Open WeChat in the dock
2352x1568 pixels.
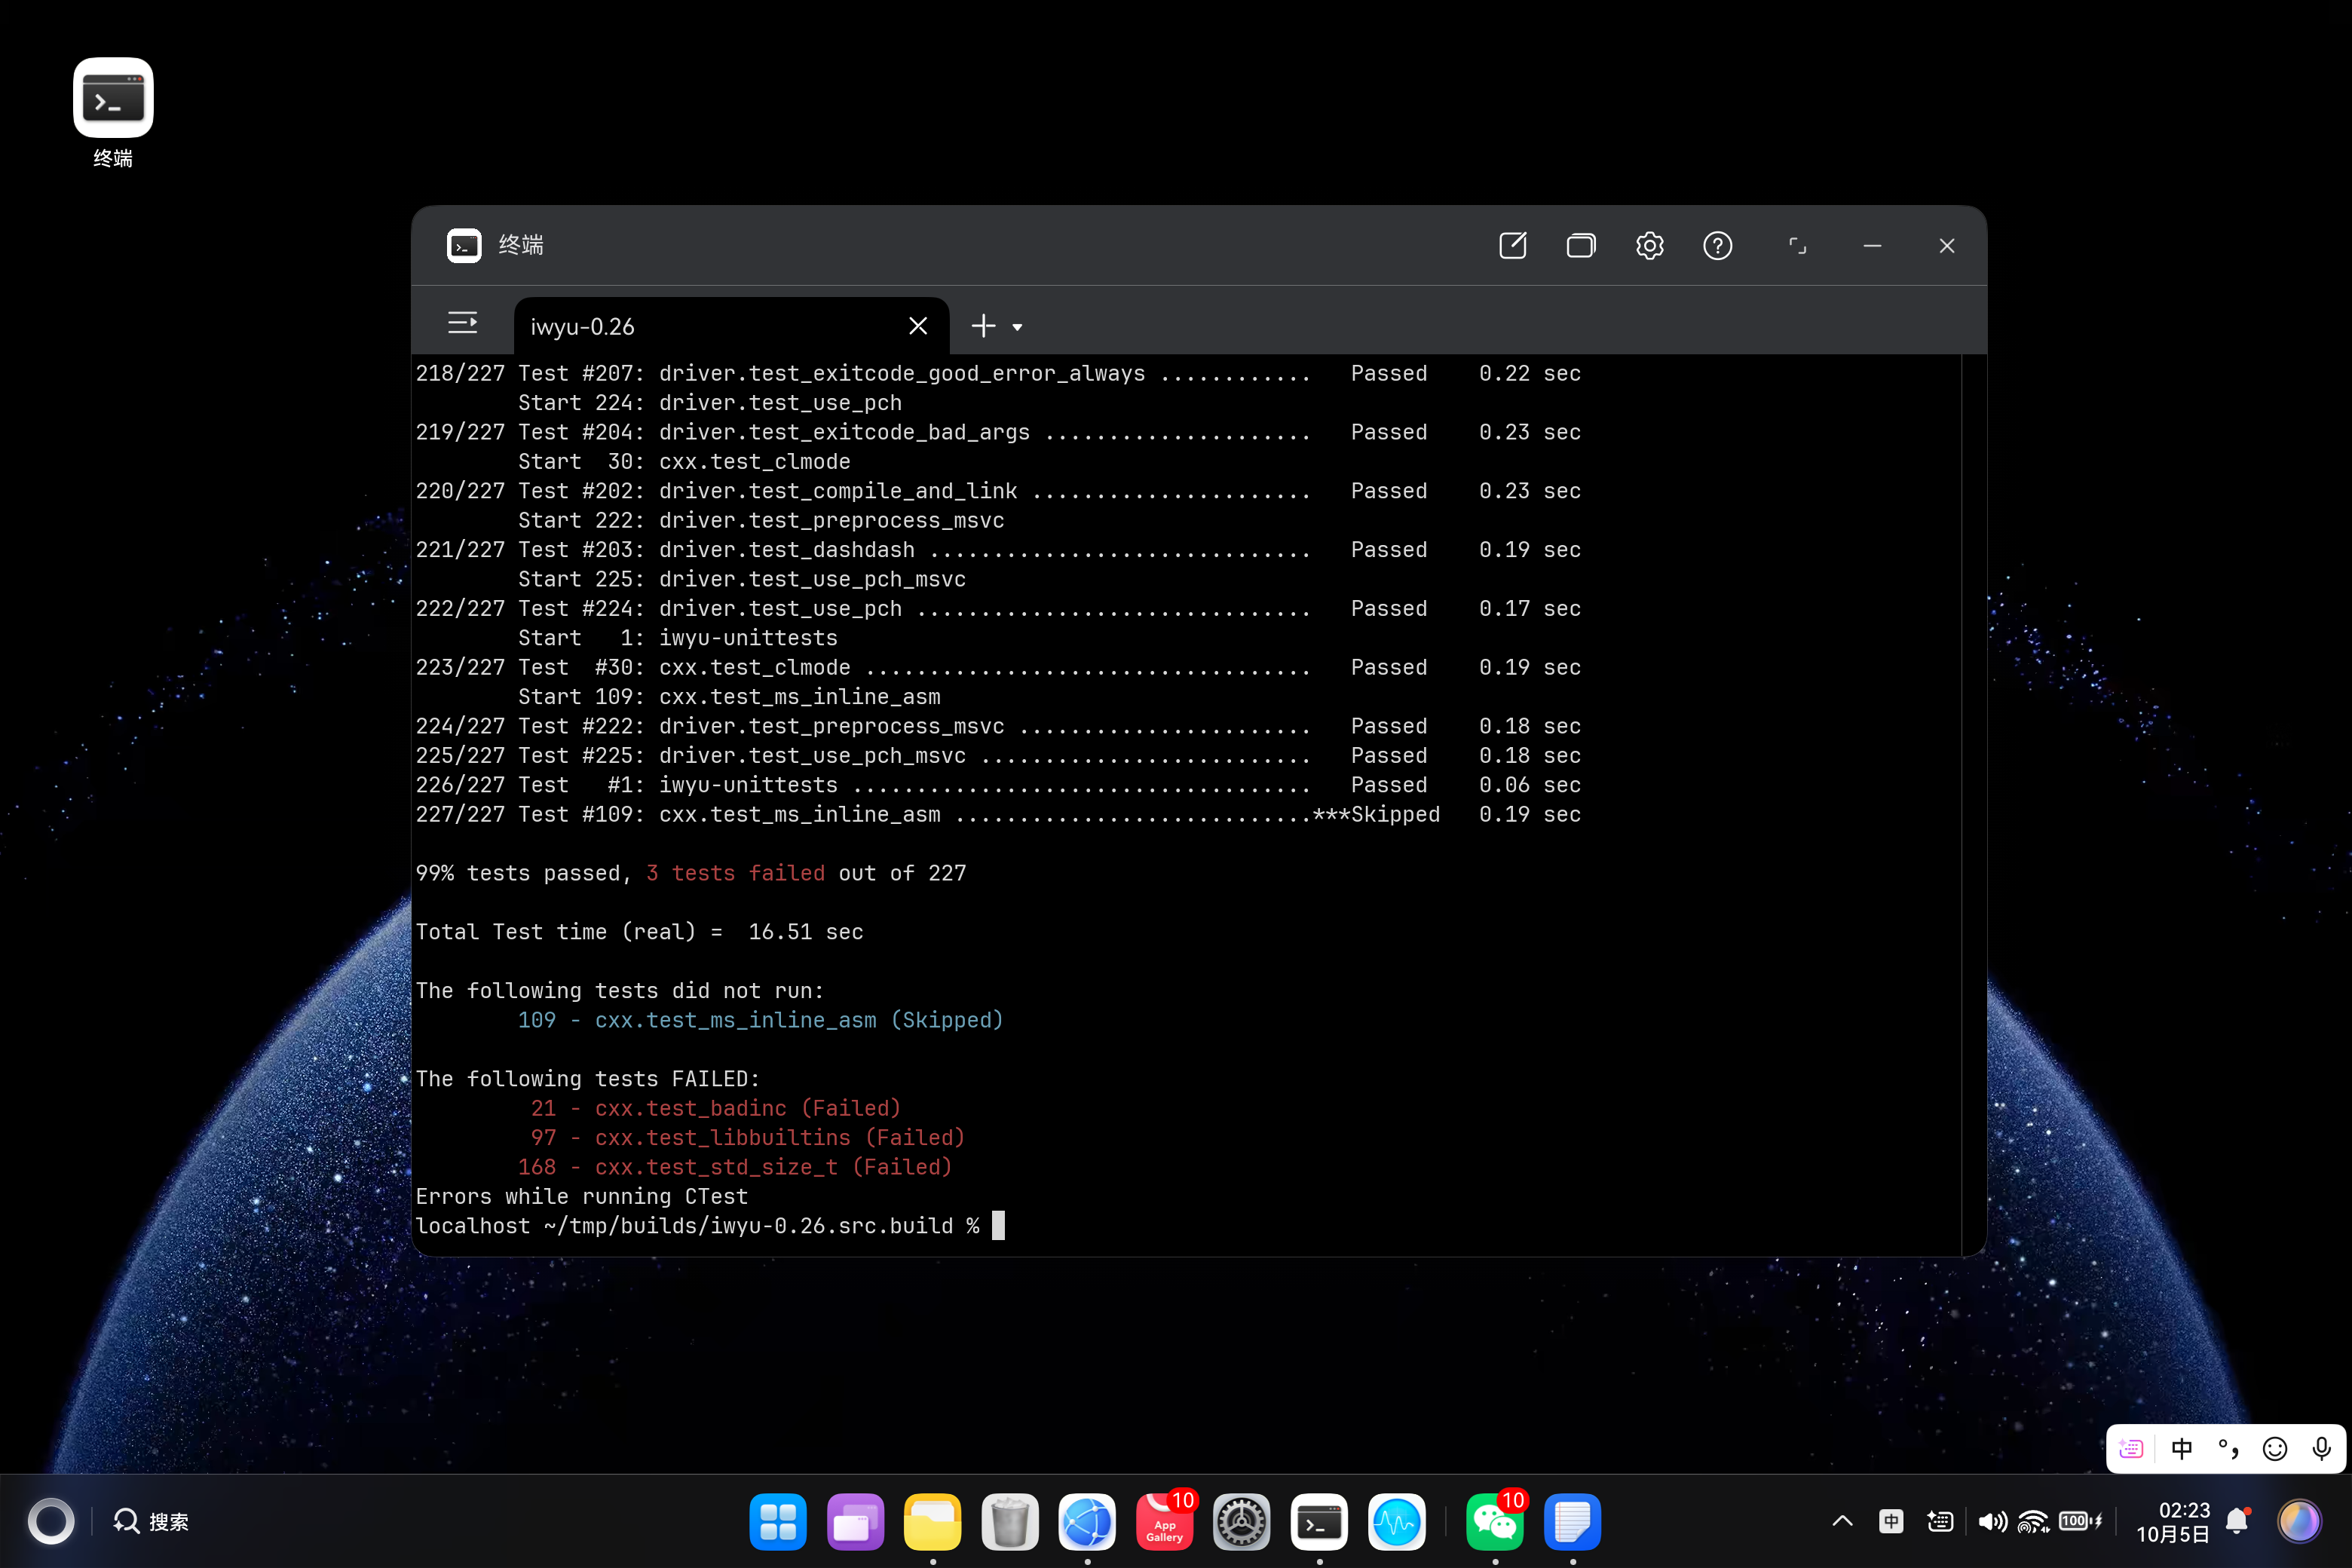tap(1495, 1521)
